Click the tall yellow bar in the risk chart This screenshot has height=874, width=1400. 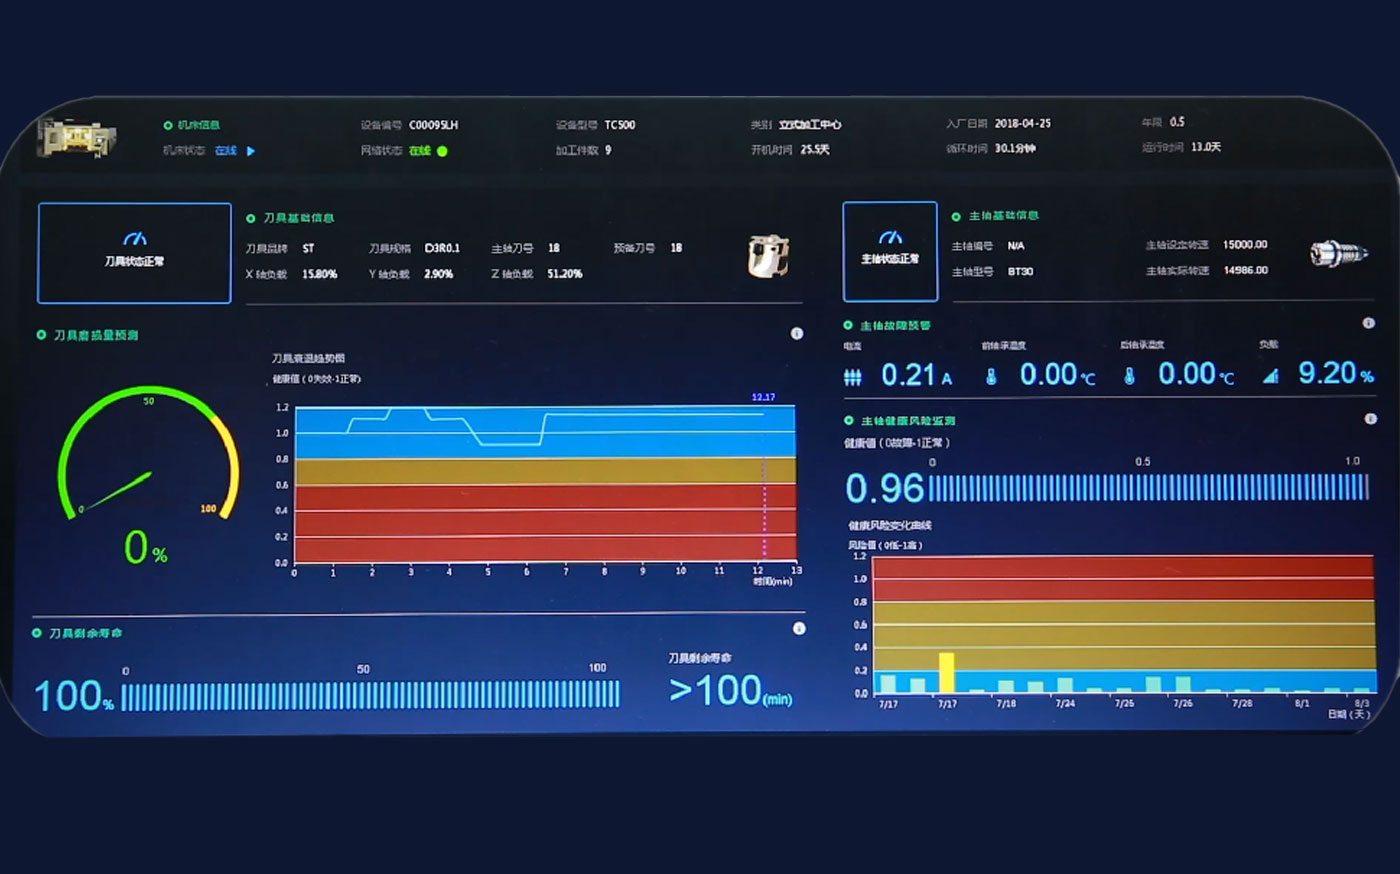(946, 672)
